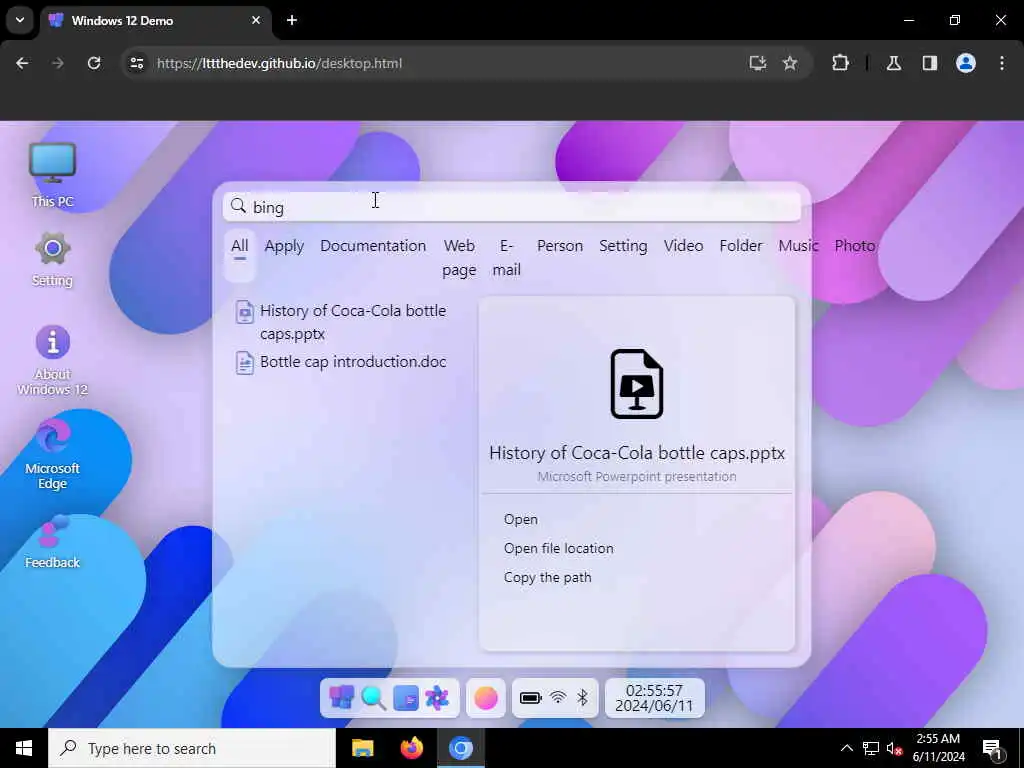Select the Apply search filter tab
Viewport: 1024px width, 768px height.
click(284, 246)
